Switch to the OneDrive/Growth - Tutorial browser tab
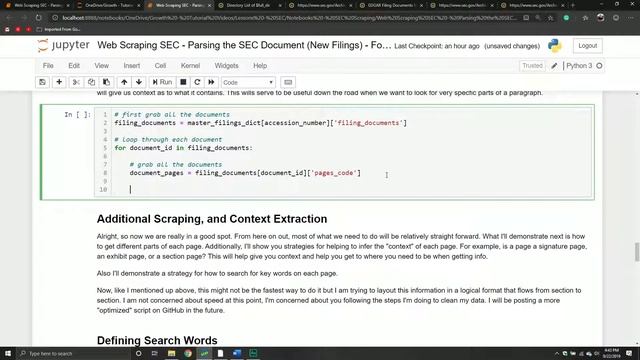 (108, 5)
